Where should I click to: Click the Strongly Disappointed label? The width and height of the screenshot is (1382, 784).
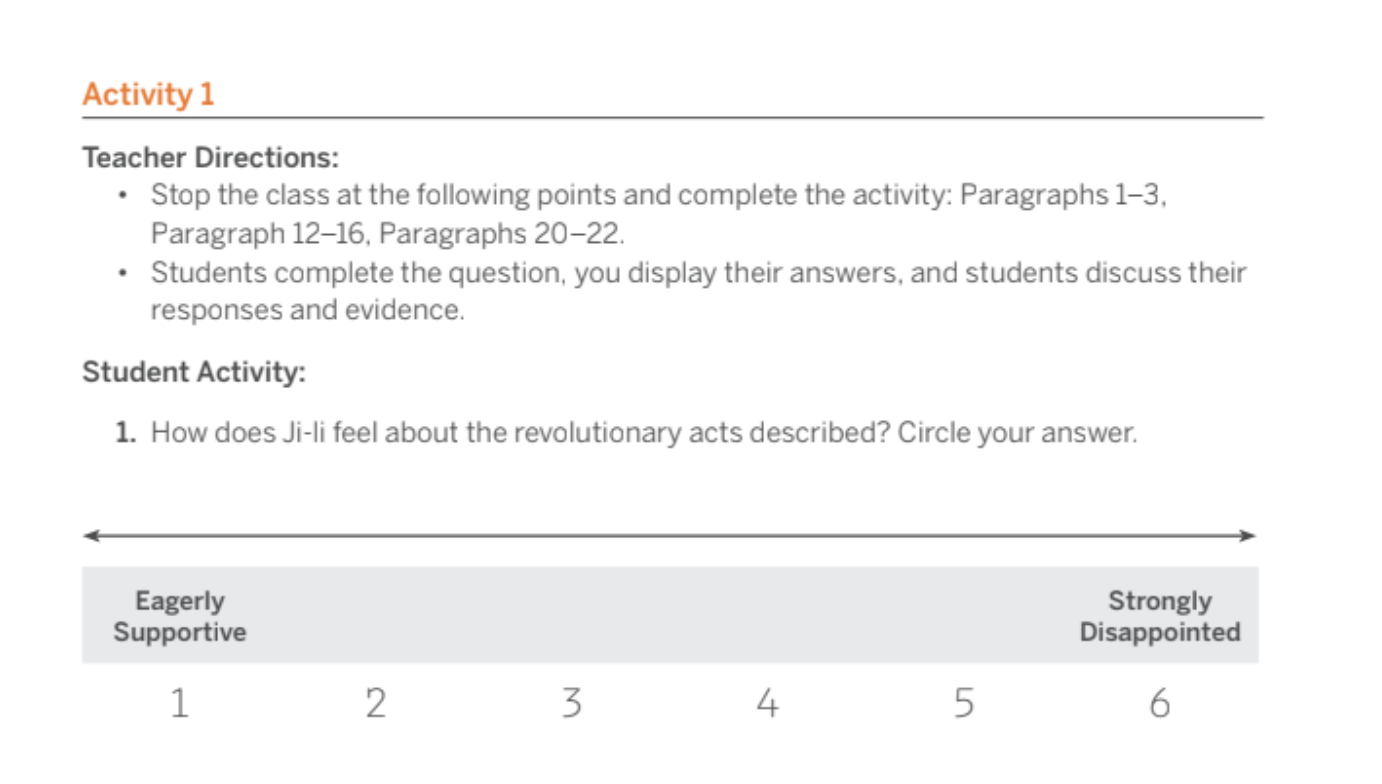[1160, 616]
